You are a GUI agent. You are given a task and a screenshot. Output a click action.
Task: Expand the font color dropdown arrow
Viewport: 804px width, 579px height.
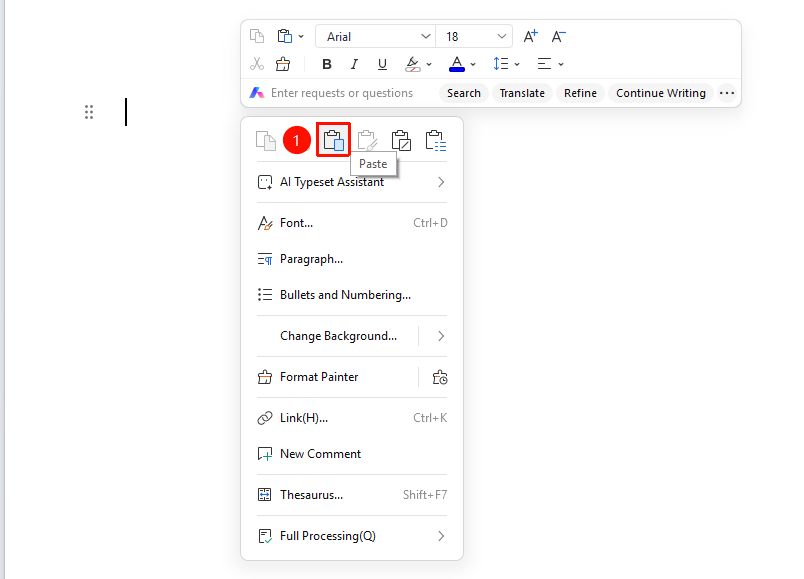[473, 65]
